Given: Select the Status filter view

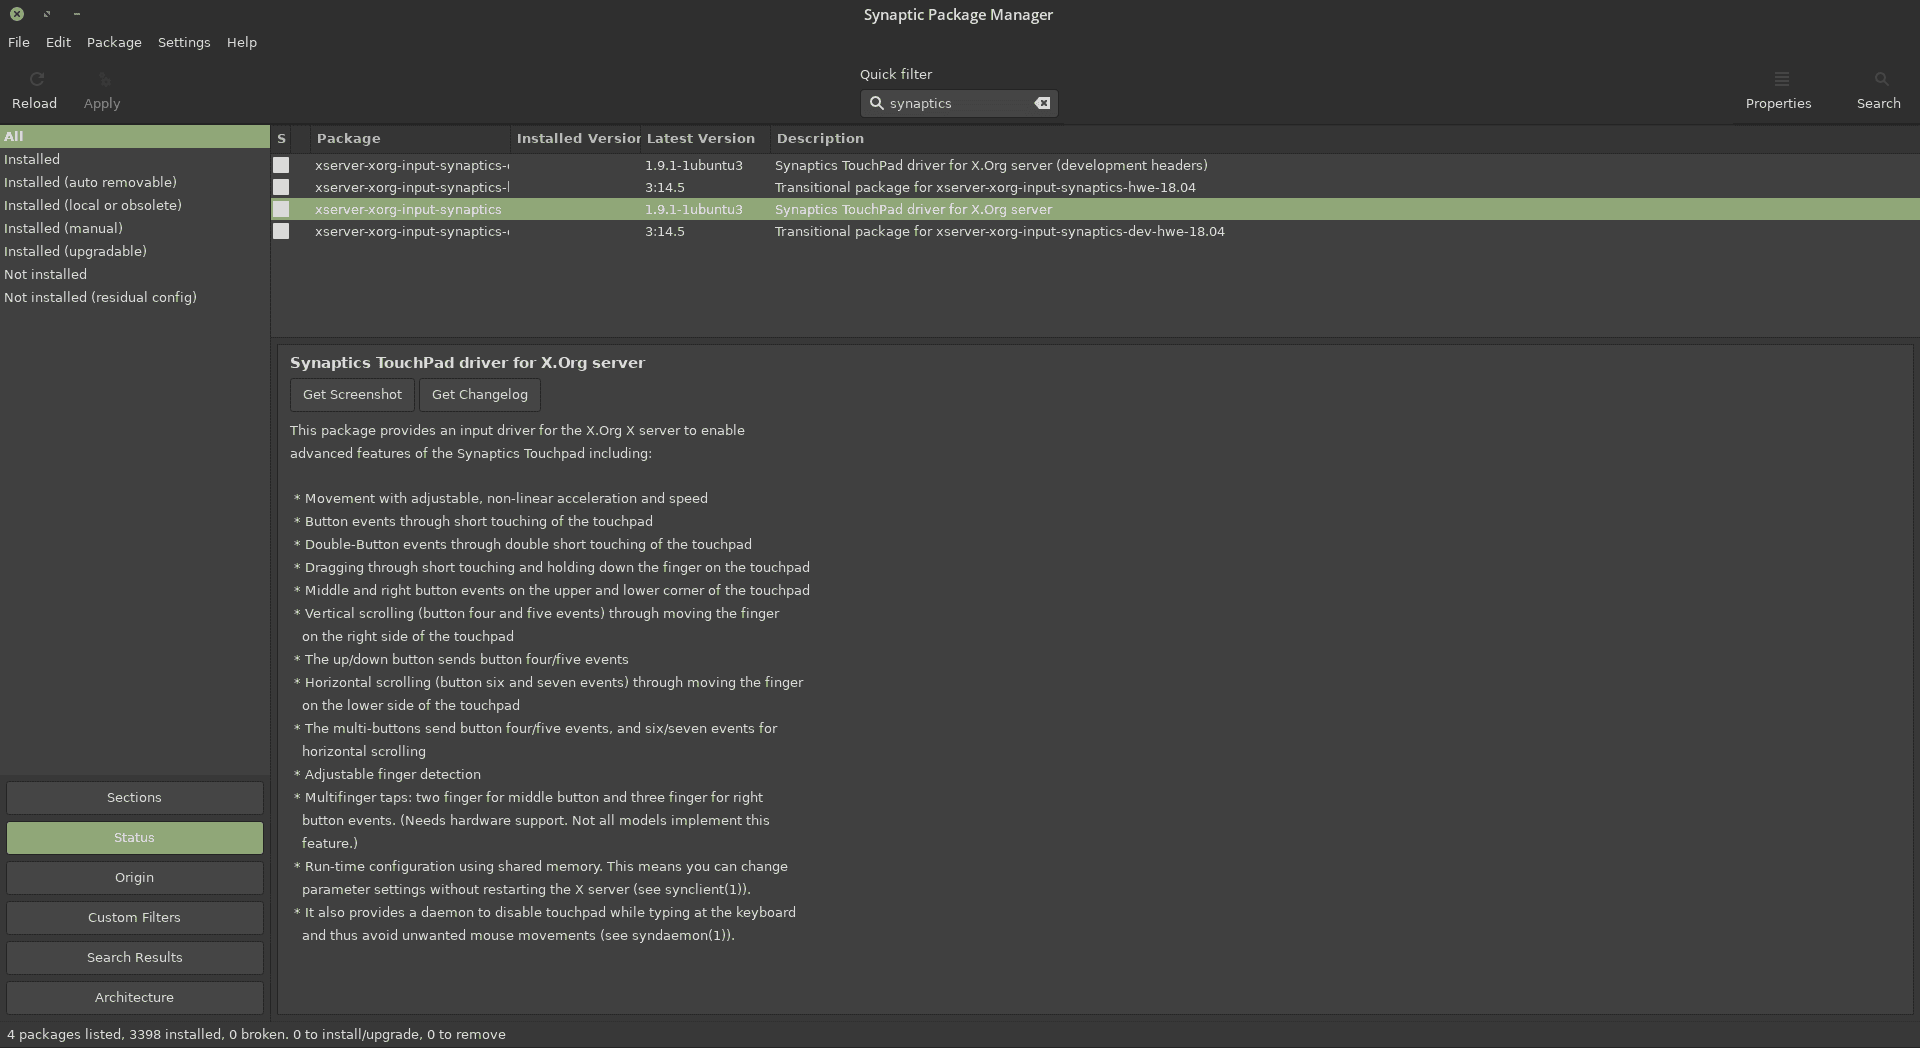Looking at the screenshot, I should [135, 837].
